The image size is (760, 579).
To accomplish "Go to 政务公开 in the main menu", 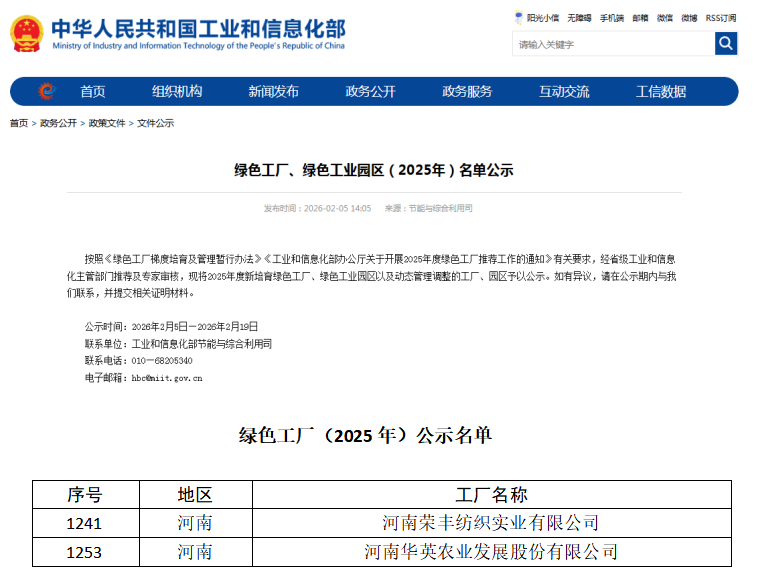I will coord(370,91).
